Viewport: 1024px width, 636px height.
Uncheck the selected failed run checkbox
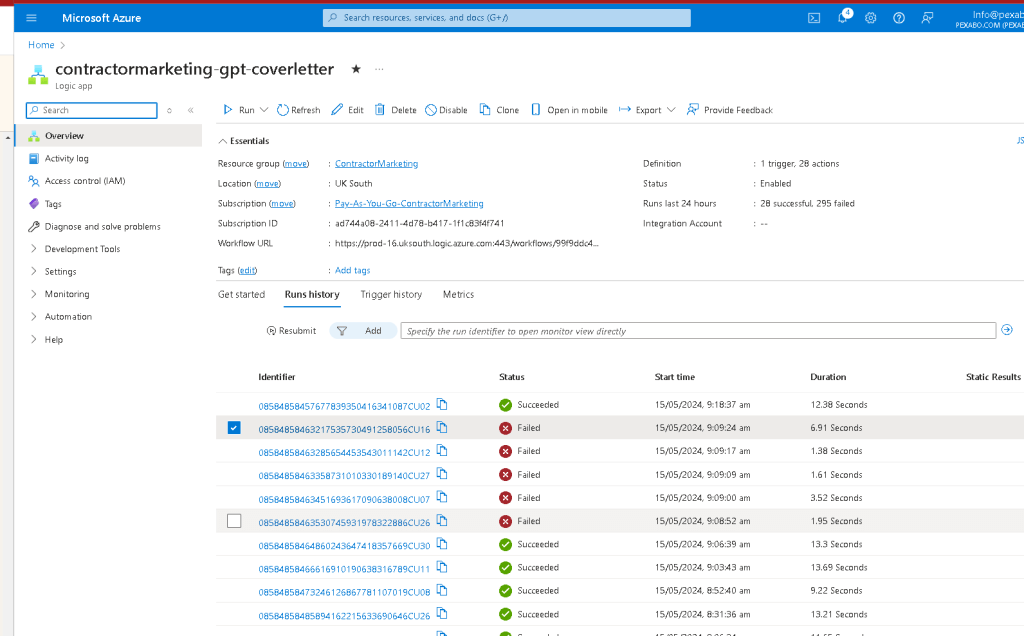(234, 428)
